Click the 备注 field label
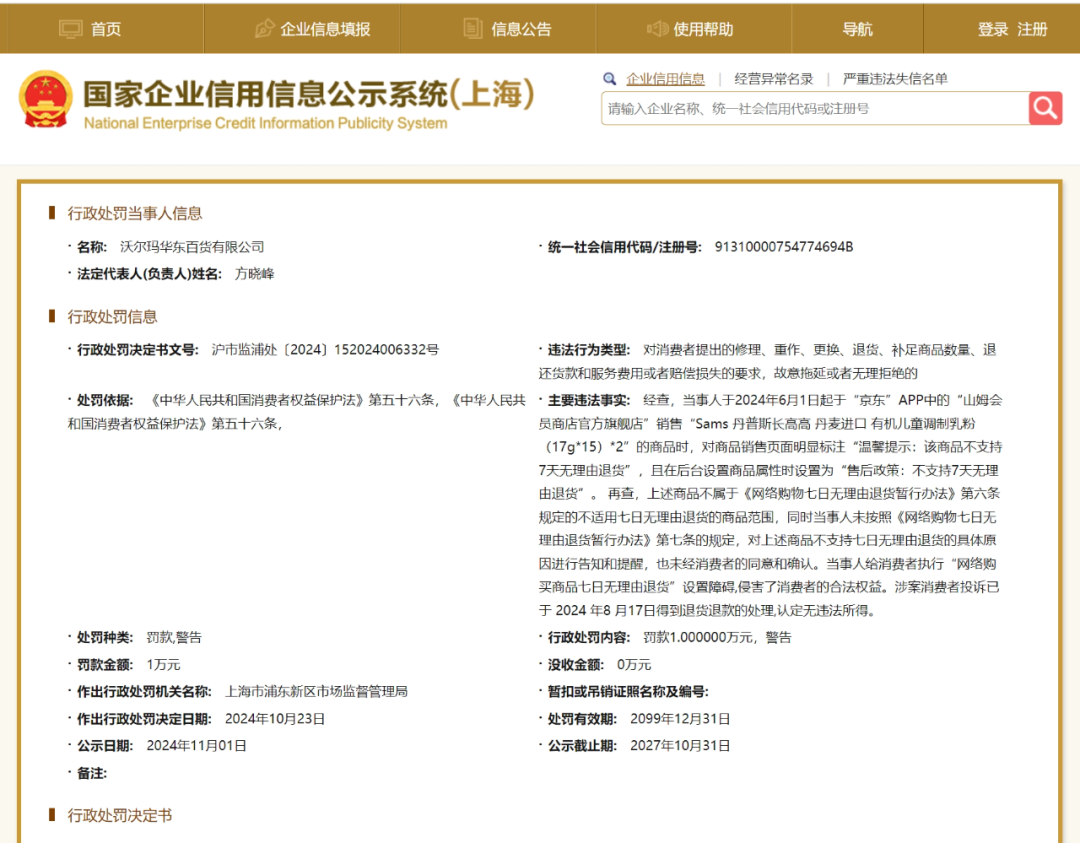 (x=92, y=773)
